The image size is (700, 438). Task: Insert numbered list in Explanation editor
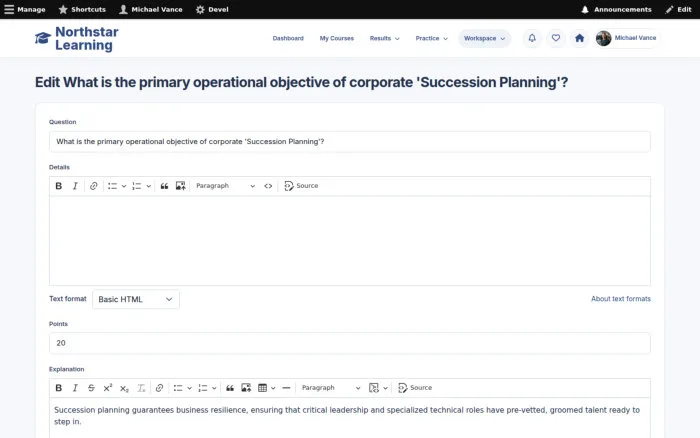pos(202,388)
